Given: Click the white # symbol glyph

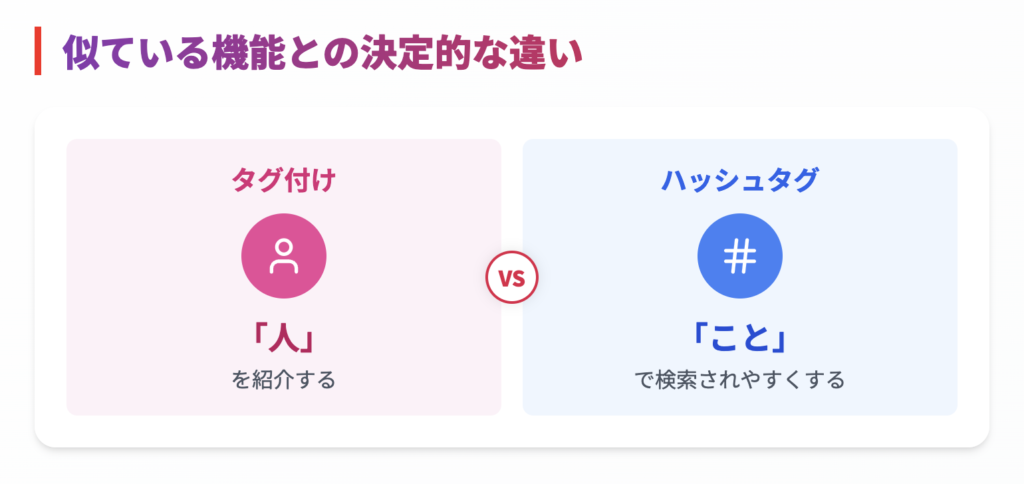Looking at the screenshot, I should [x=739, y=256].
